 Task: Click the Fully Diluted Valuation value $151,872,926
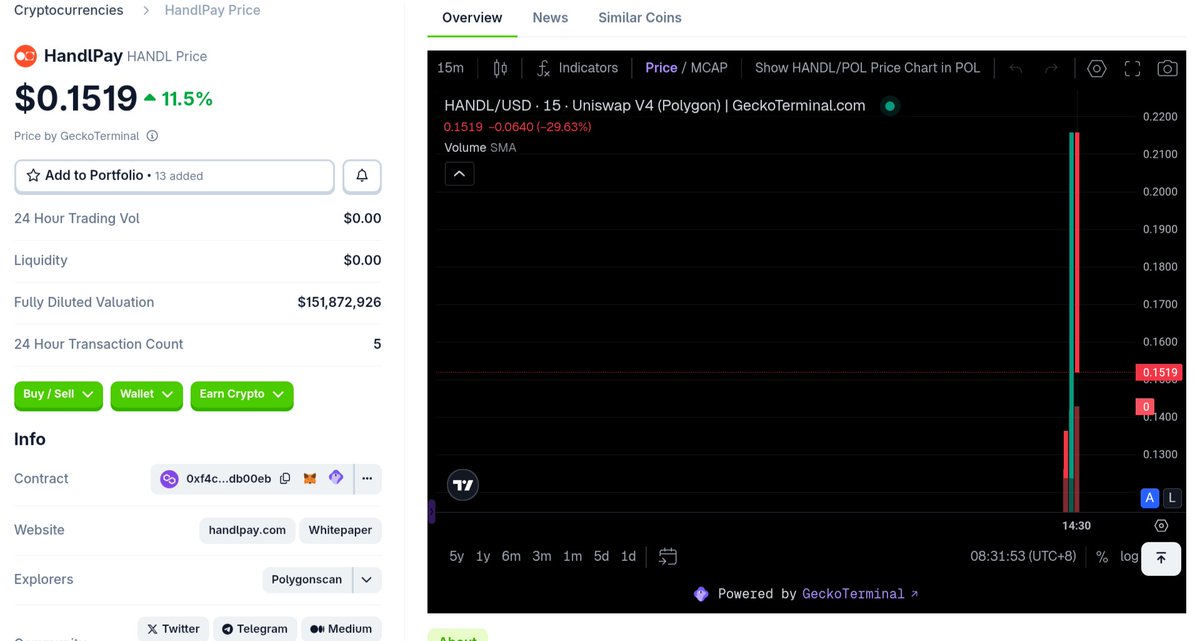coord(339,302)
